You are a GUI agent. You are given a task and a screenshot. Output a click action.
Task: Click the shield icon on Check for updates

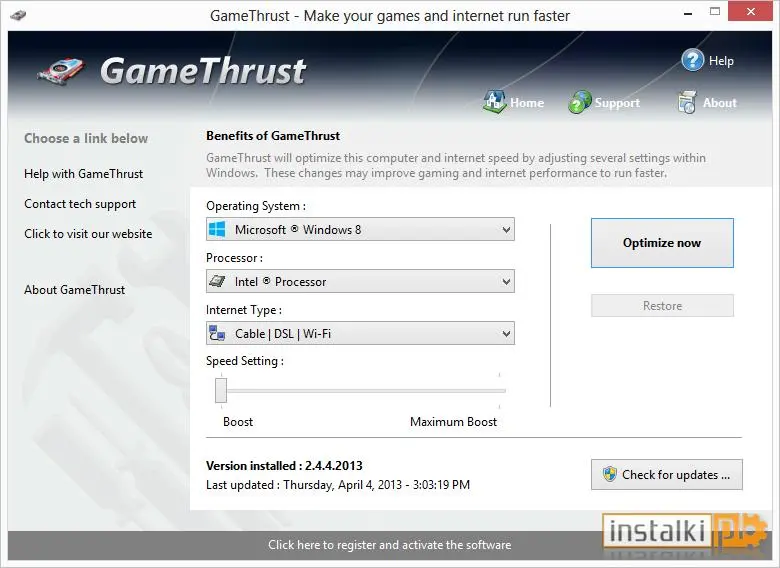point(609,474)
